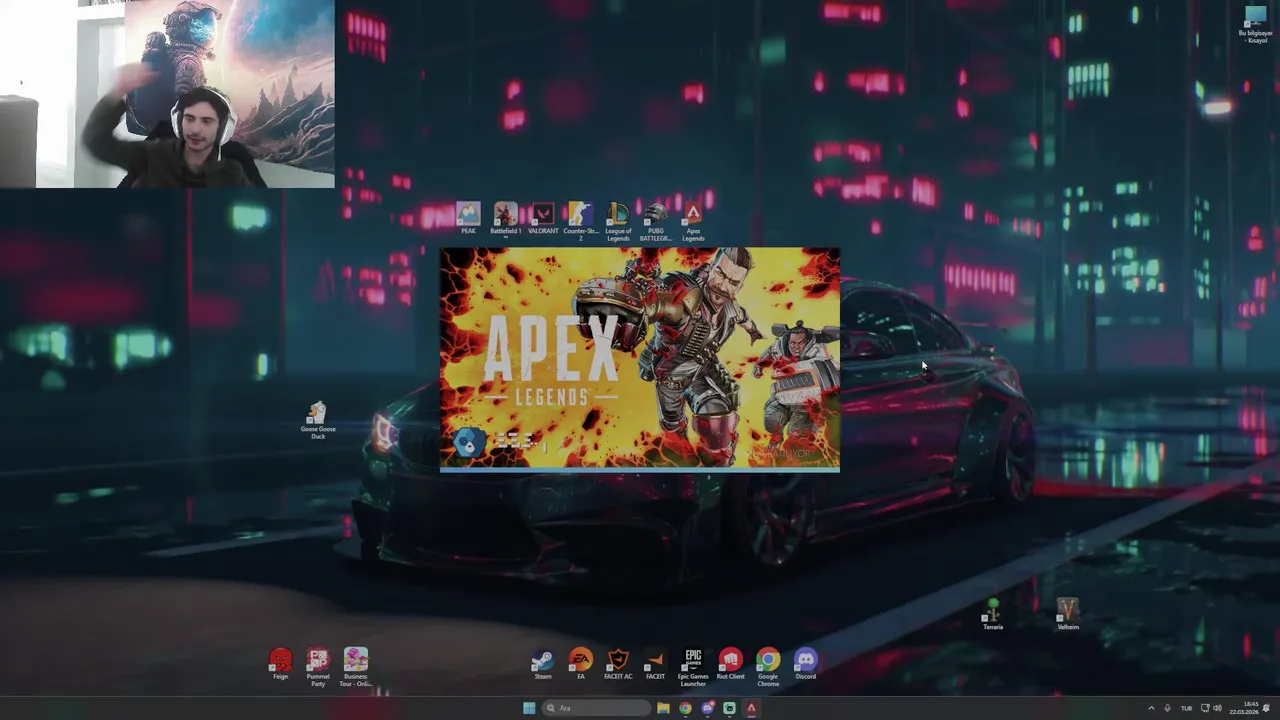
Task: Open the PEAK desktop shortcut
Action: (x=468, y=219)
